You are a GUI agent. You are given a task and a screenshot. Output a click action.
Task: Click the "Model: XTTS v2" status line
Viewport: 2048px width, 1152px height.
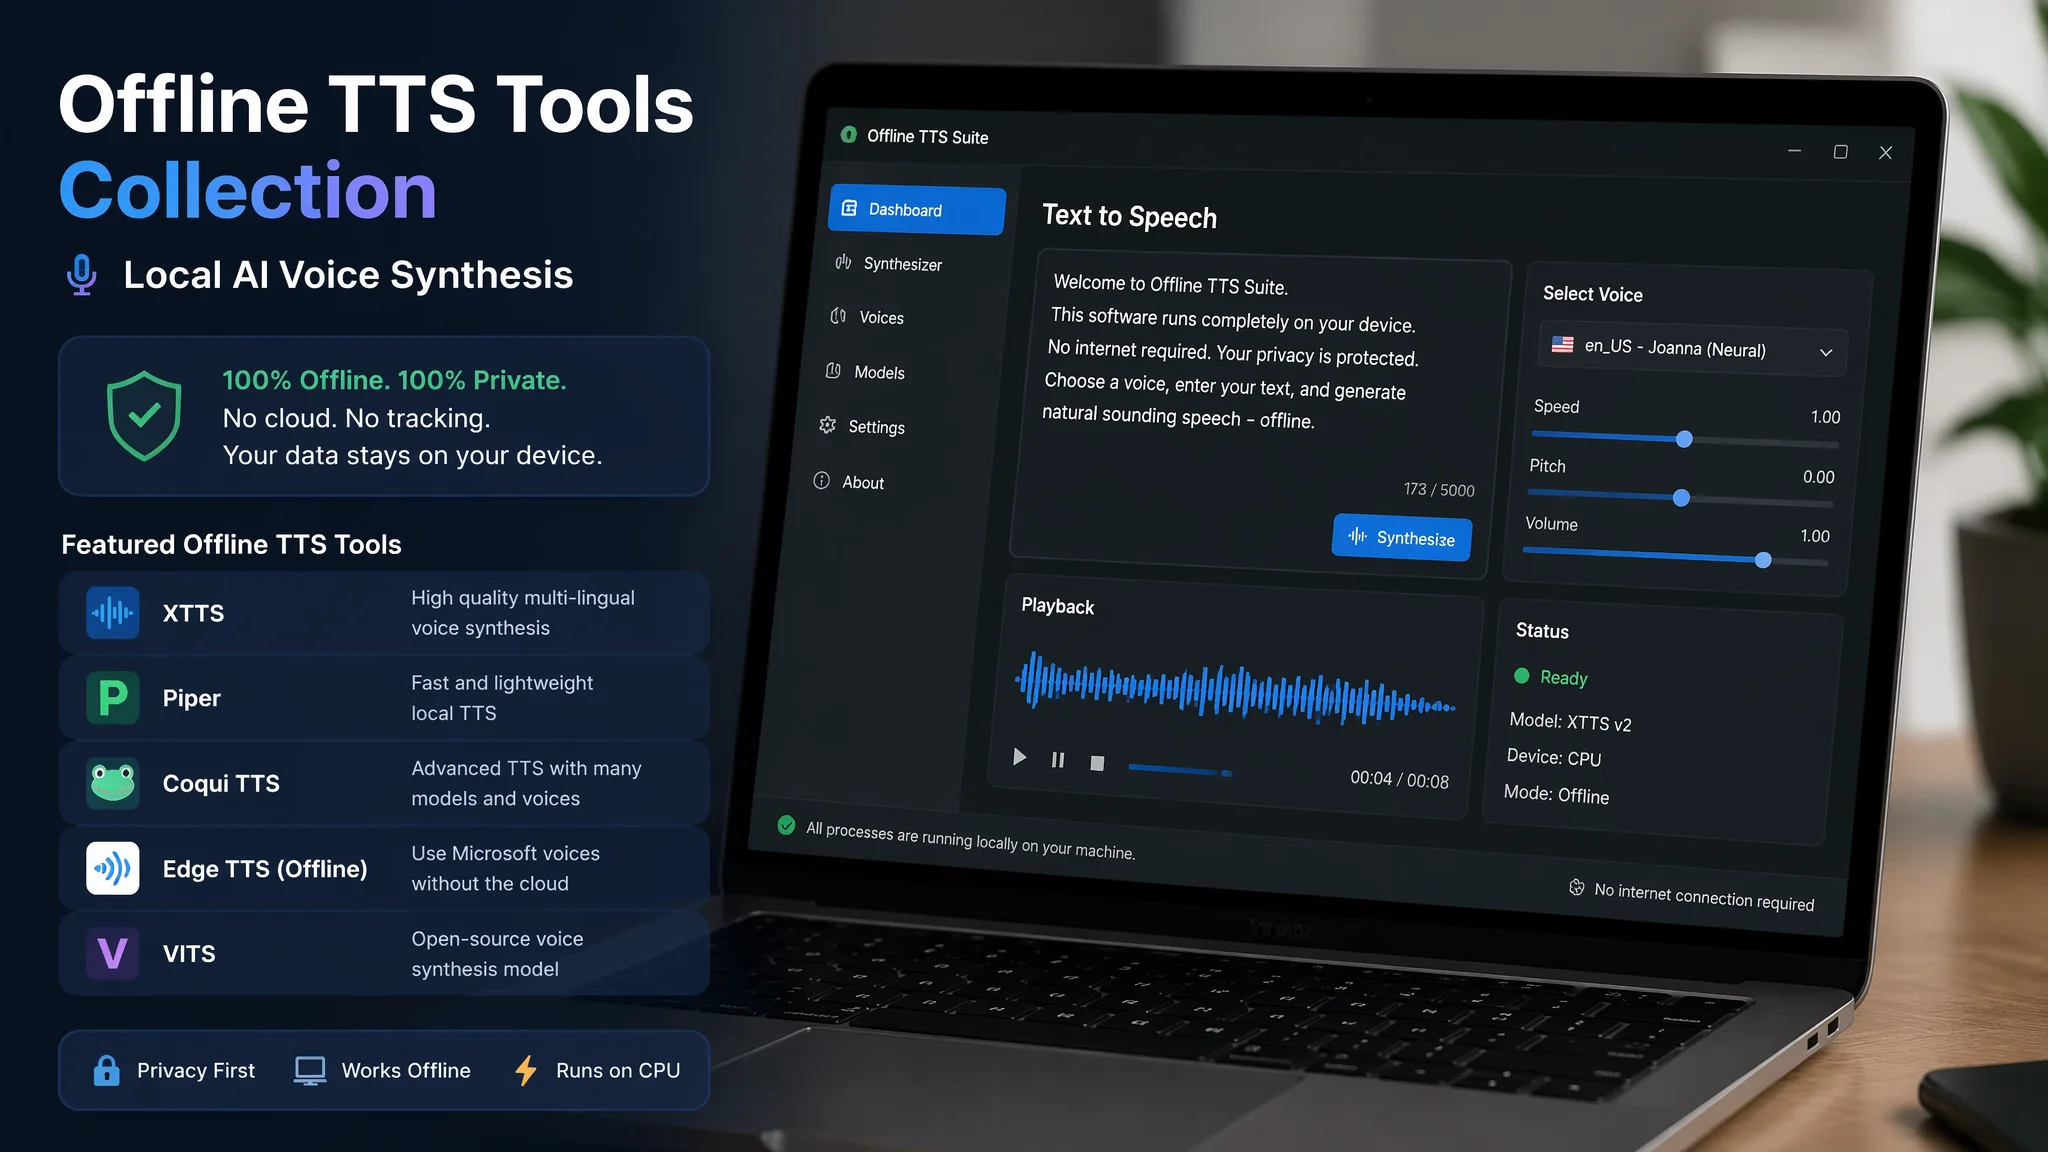click(1570, 722)
